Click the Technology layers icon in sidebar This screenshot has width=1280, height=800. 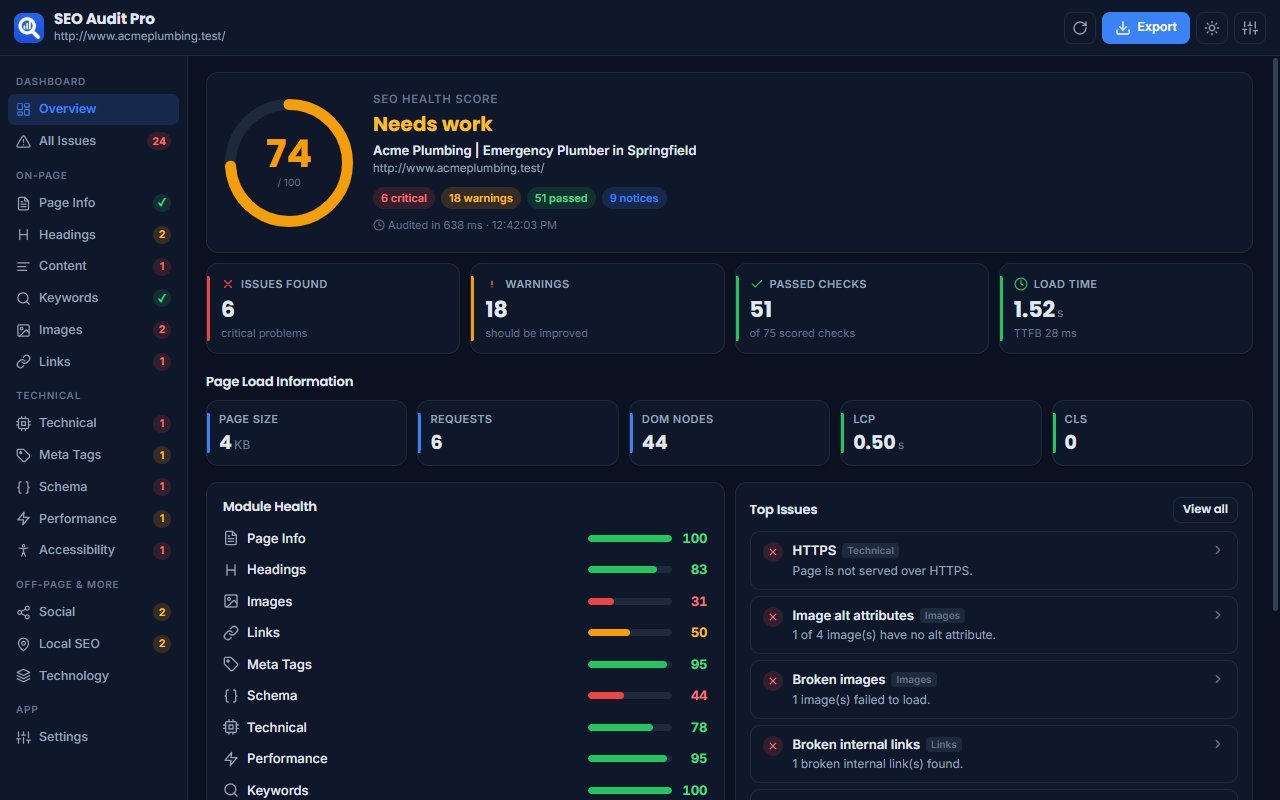tap(23, 676)
